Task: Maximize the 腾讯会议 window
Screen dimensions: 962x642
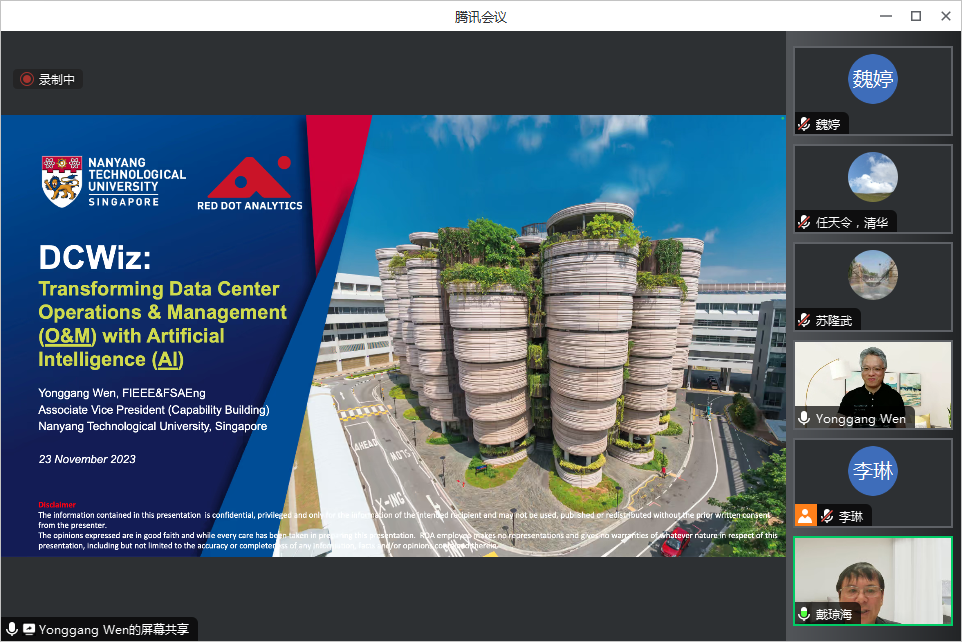Action: [916, 16]
